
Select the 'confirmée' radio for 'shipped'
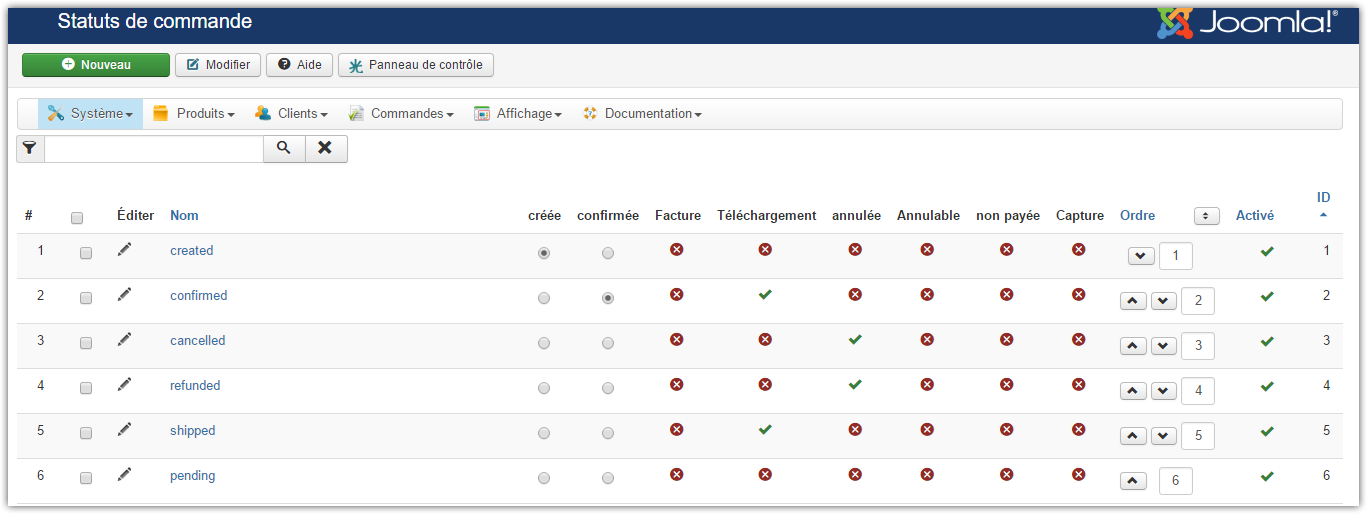[x=608, y=433]
